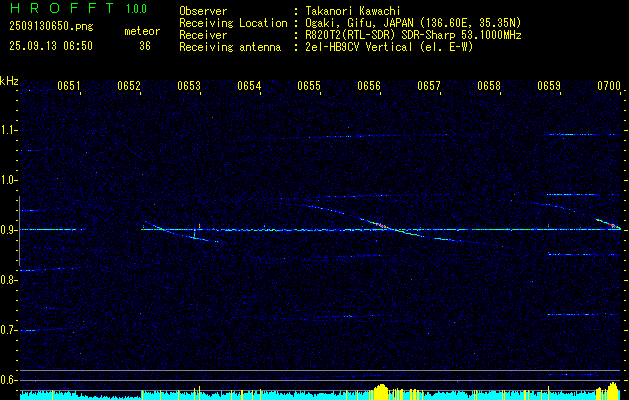Click the bright meteor echo near 0656
The width and height of the screenshot is (629, 400).
pos(378,224)
